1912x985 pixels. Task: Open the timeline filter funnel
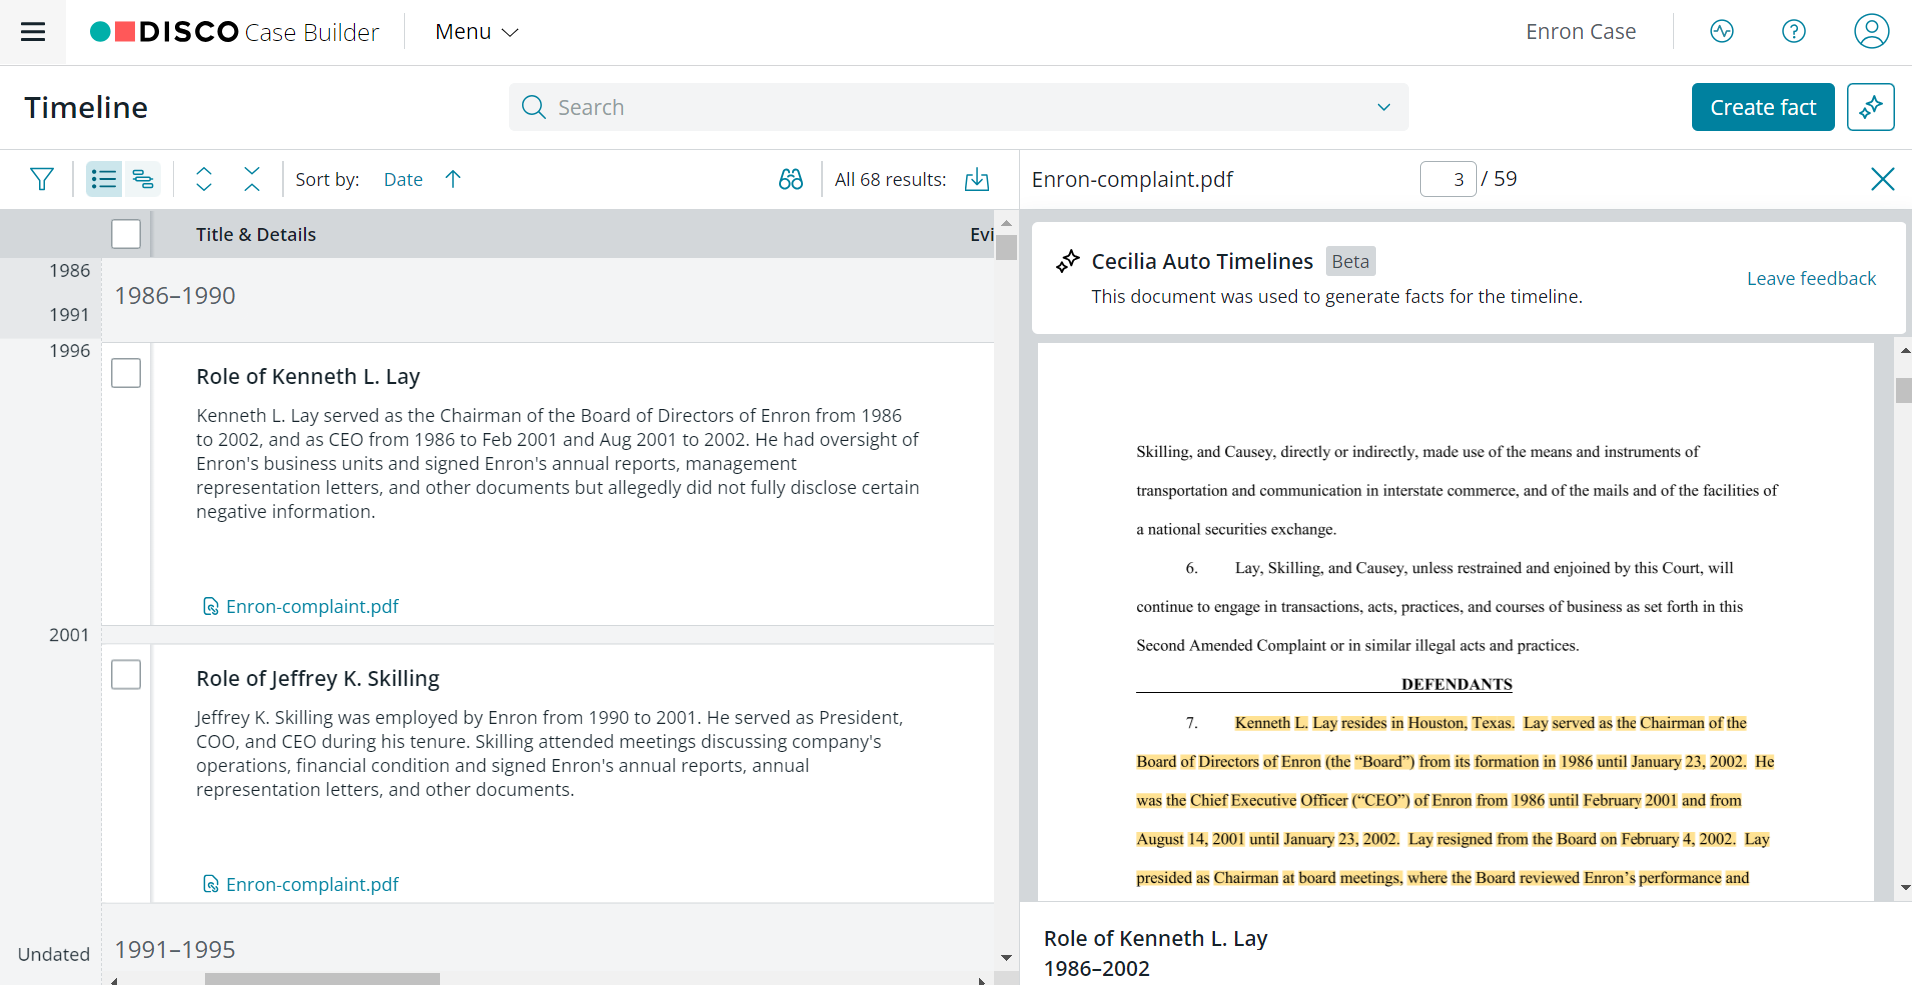tap(41, 179)
